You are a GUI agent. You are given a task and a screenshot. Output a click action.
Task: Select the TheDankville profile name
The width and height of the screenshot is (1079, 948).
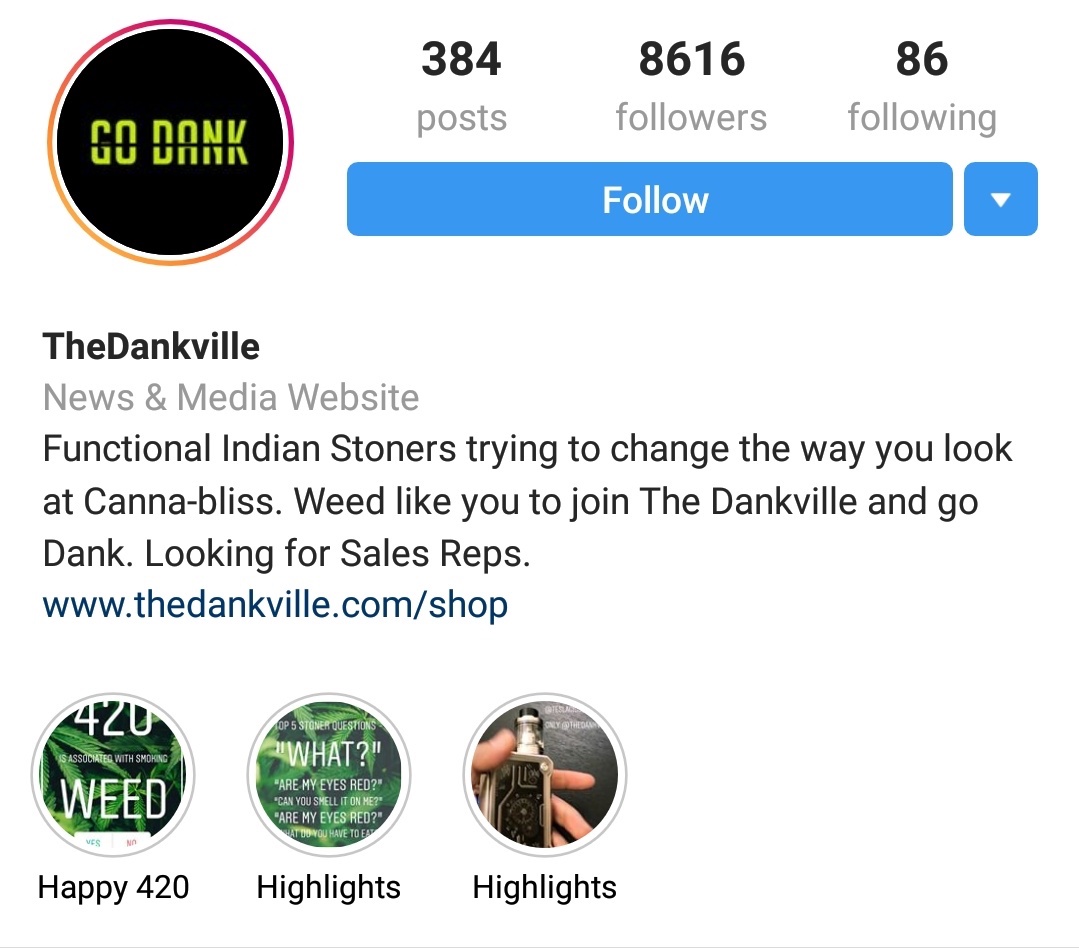pyautogui.click(x=151, y=346)
